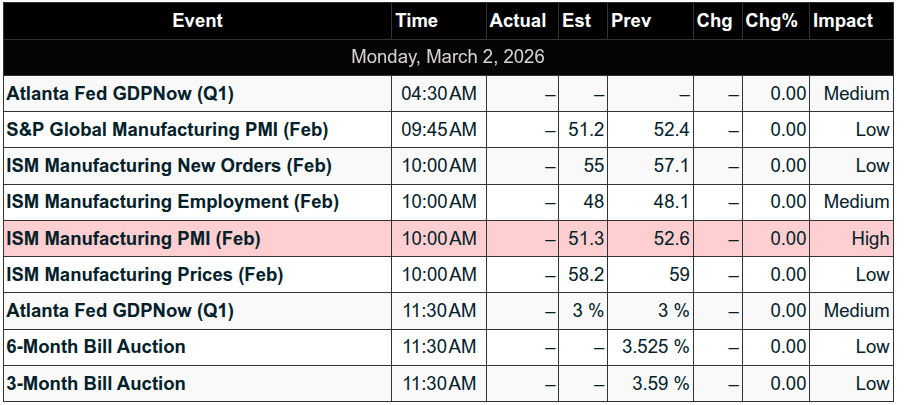Click the 3.525 % previous value
This screenshot has height=405, width=908.
[x=655, y=347]
